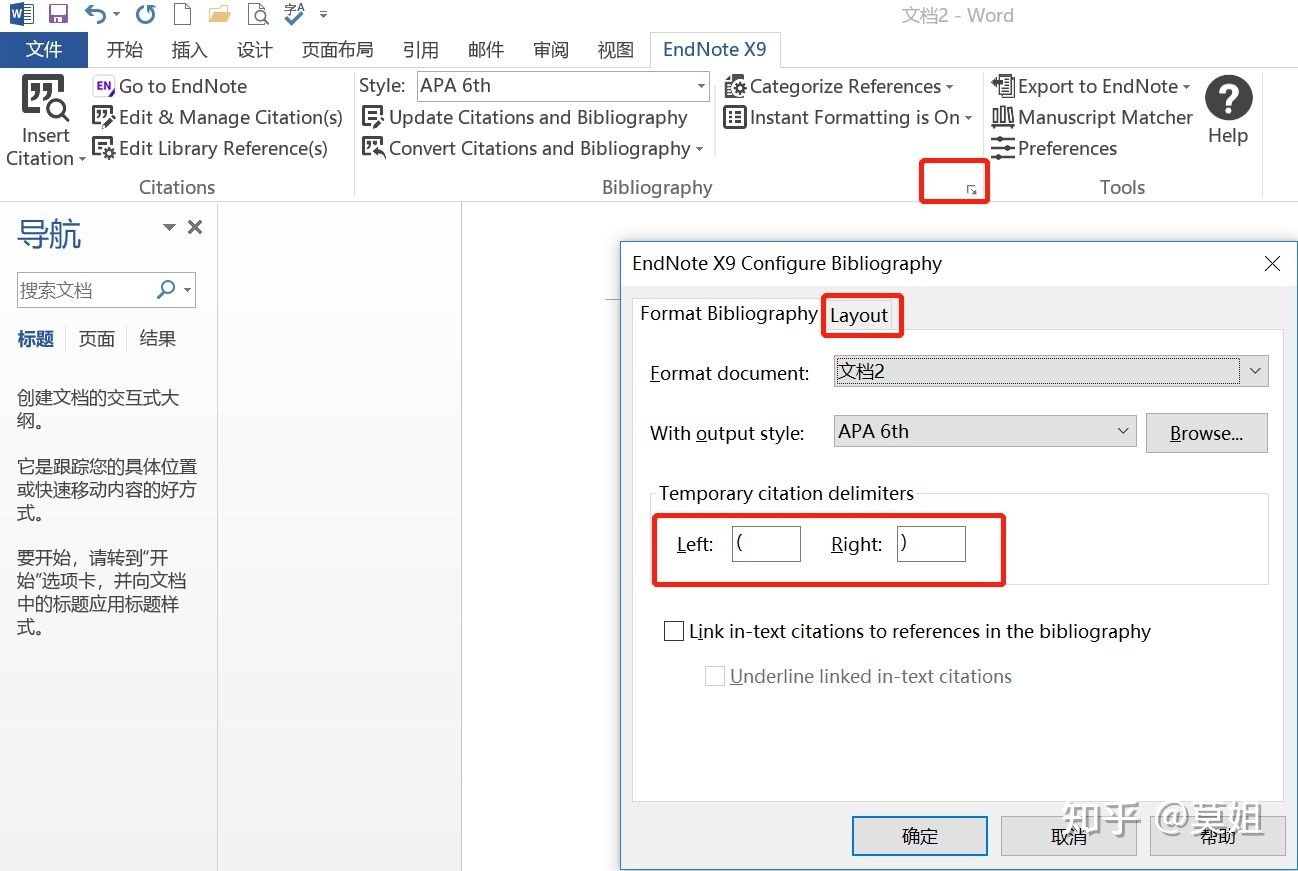The width and height of the screenshot is (1298, 871).
Task: Click the 取消 button
Action: (x=1069, y=836)
